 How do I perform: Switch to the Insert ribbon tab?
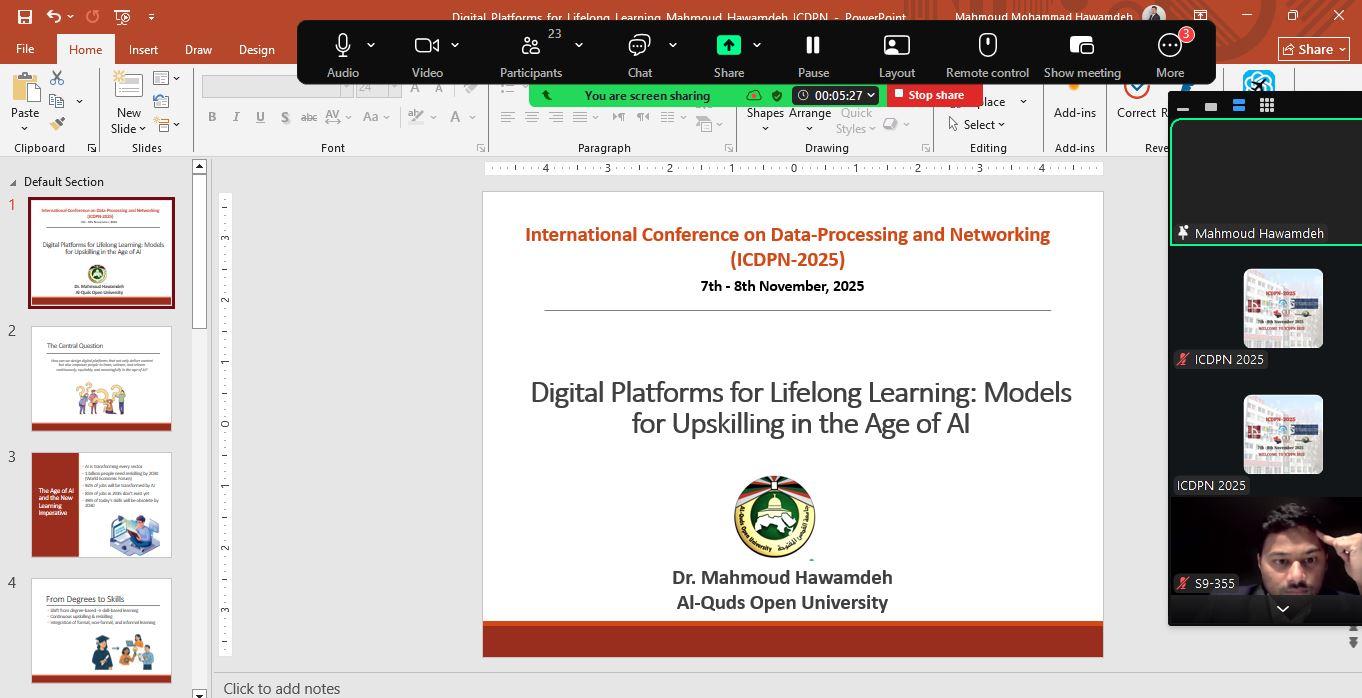tap(143, 50)
